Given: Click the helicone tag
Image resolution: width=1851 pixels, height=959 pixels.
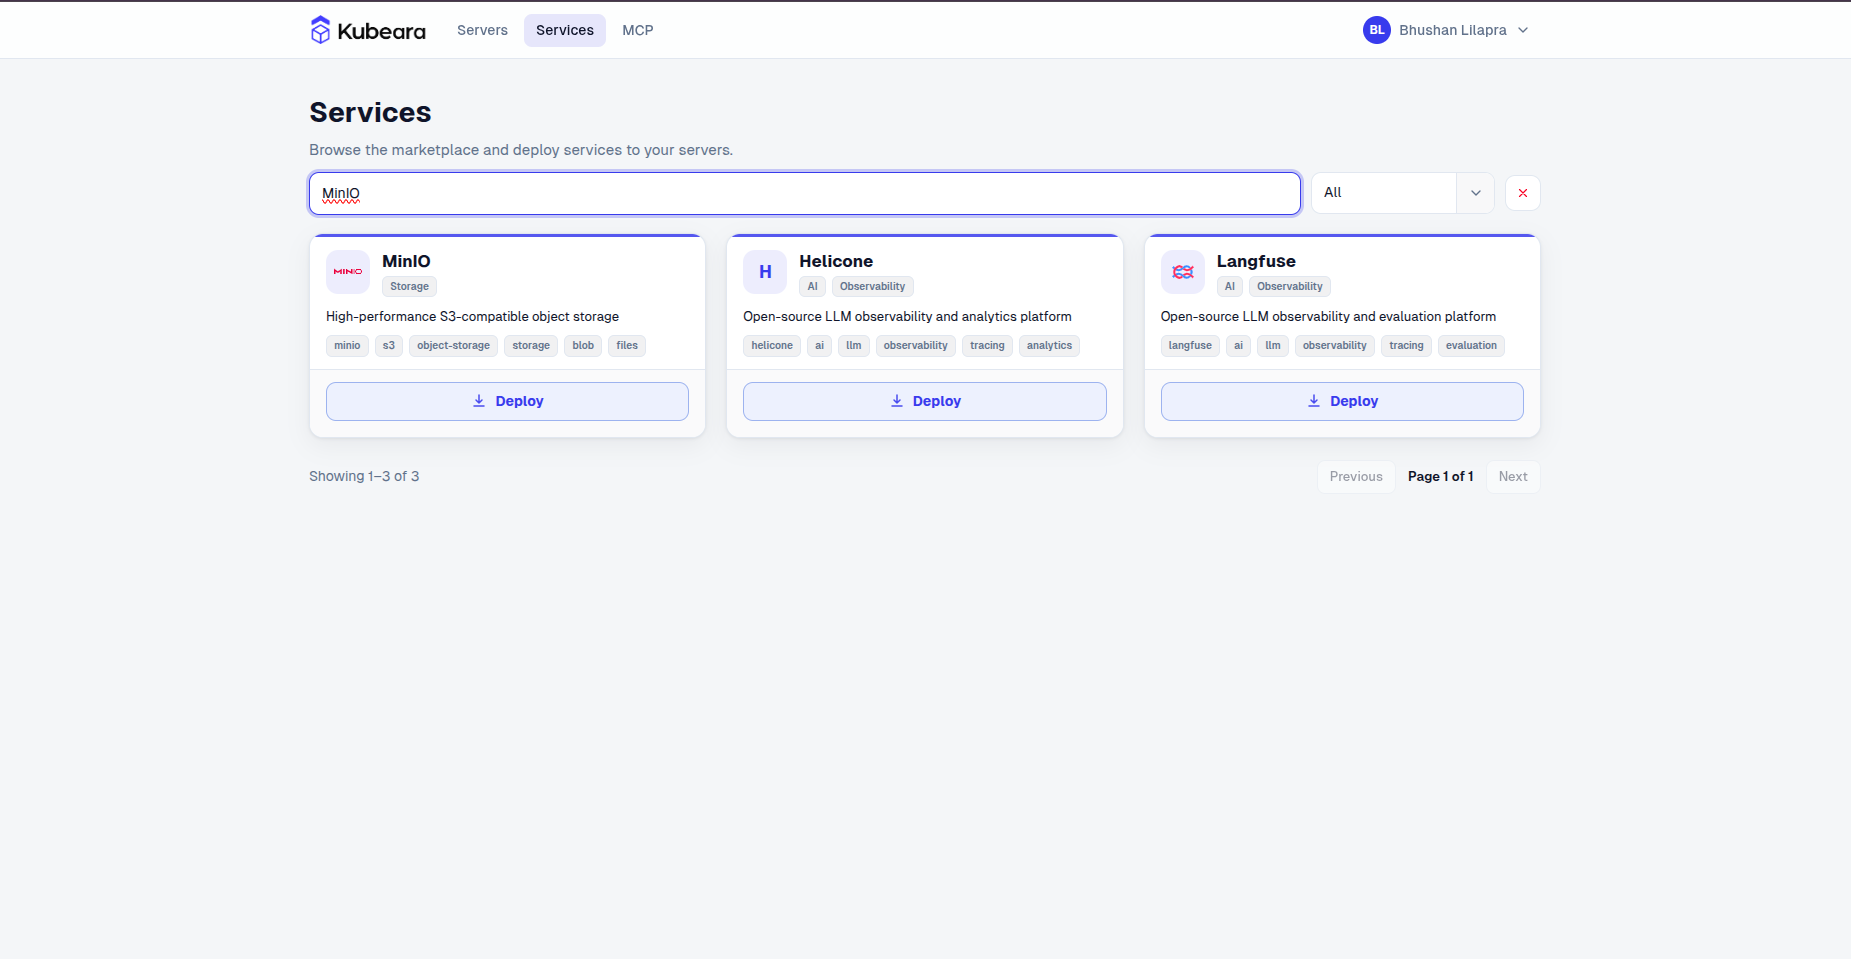Looking at the screenshot, I should pos(772,346).
